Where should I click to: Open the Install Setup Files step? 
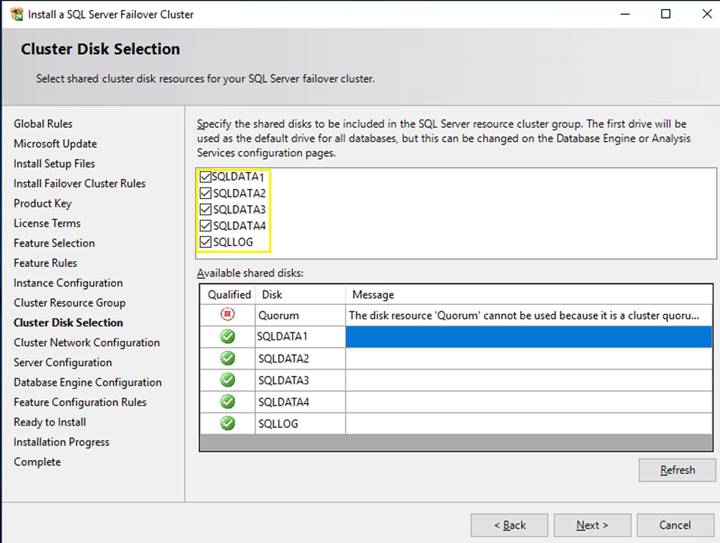(54, 163)
